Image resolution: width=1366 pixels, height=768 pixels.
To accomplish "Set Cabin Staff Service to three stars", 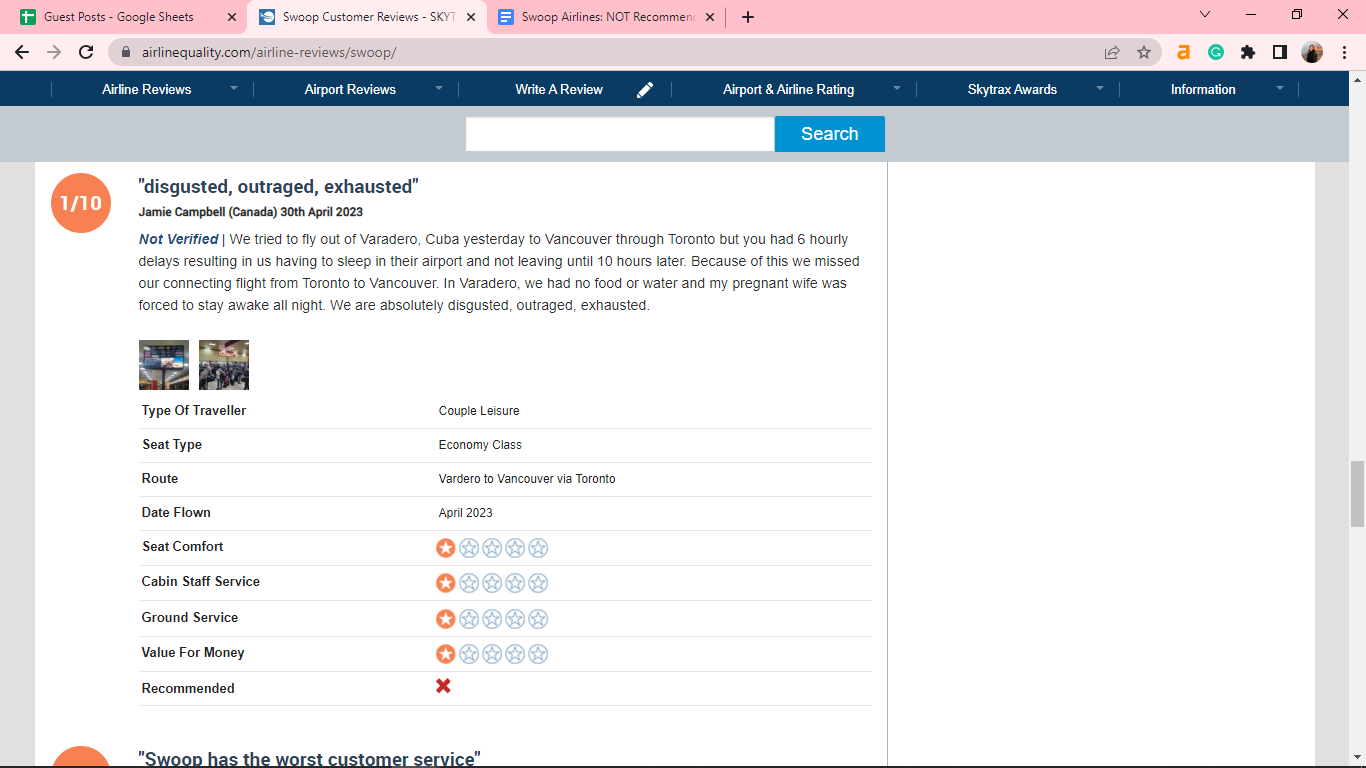I will pos(492,583).
